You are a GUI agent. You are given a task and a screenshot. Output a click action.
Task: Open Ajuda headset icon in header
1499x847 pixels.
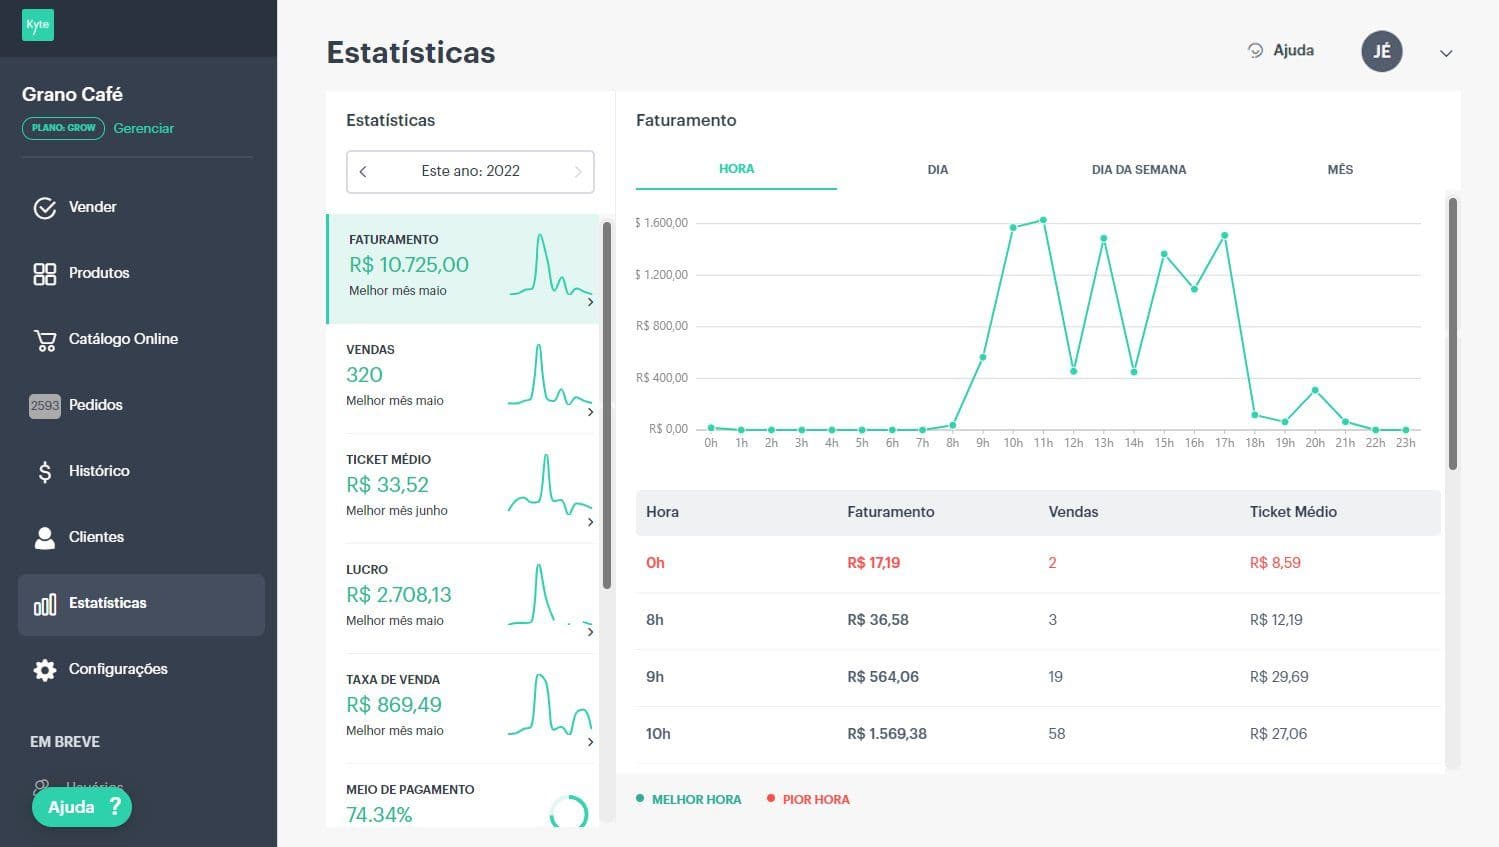pyautogui.click(x=1256, y=50)
